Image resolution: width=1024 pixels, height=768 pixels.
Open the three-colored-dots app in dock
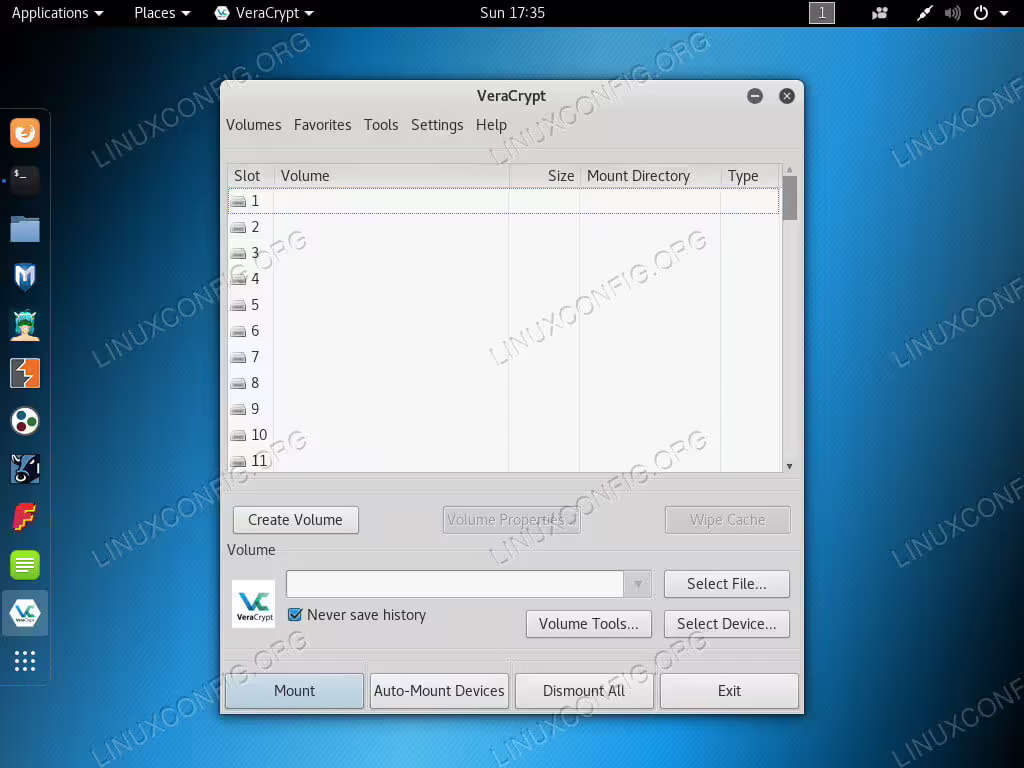pyautogui.click(x=25, y=421)
